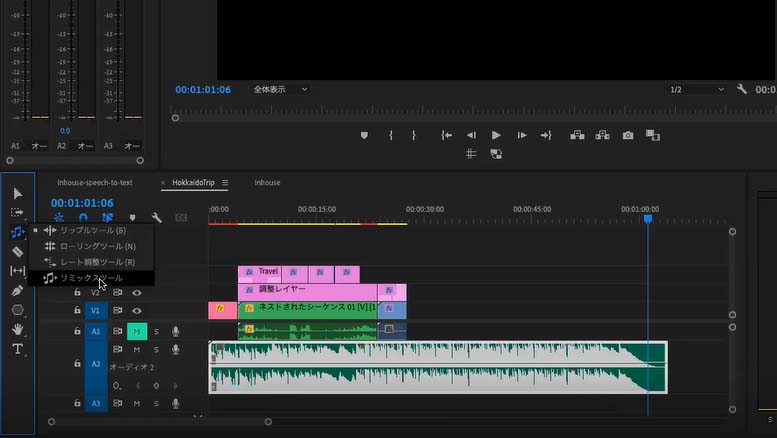Click the icon beside the safe margins button
The width and height of the screenshot is (777, 438).
496,154
